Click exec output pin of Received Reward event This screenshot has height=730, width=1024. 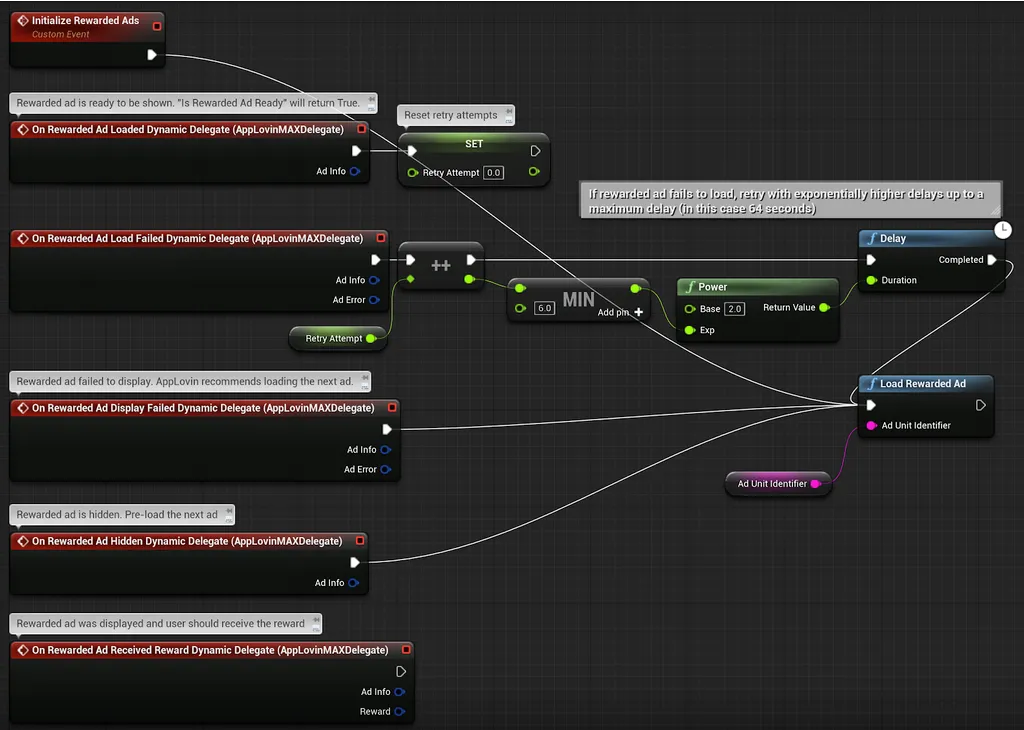point(401,672)
